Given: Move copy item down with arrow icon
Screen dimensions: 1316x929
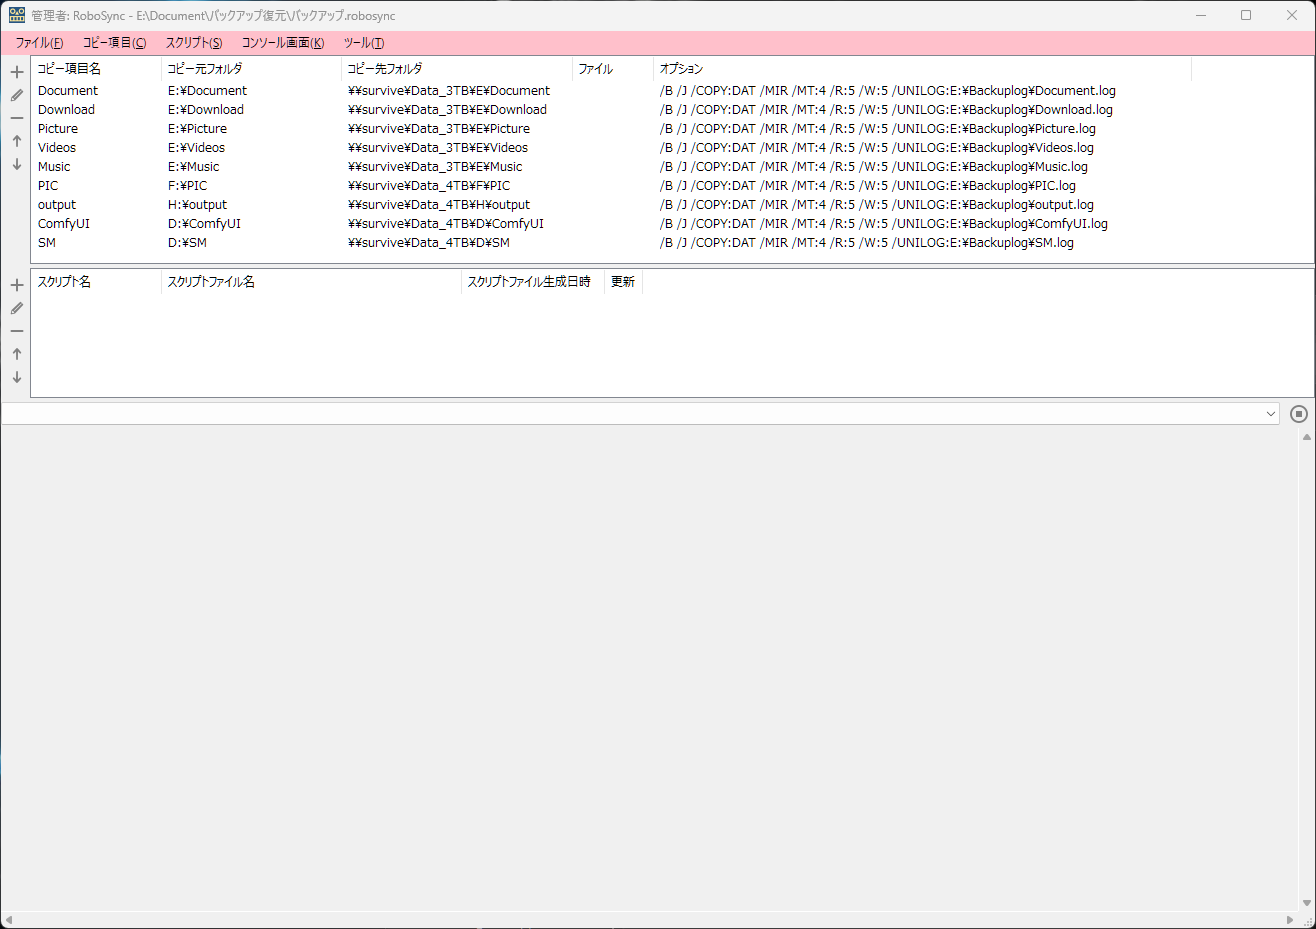Looking at the screenshot, I should 17,164.
